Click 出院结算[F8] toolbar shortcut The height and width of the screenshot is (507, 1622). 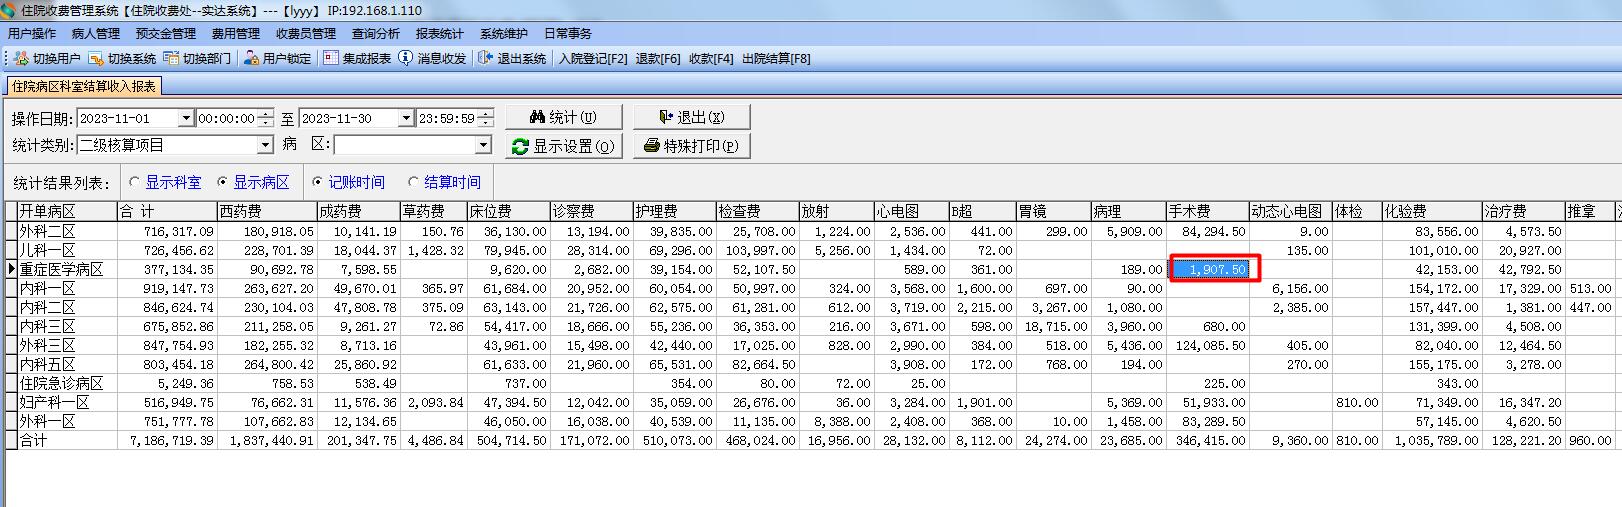(776, 59)
